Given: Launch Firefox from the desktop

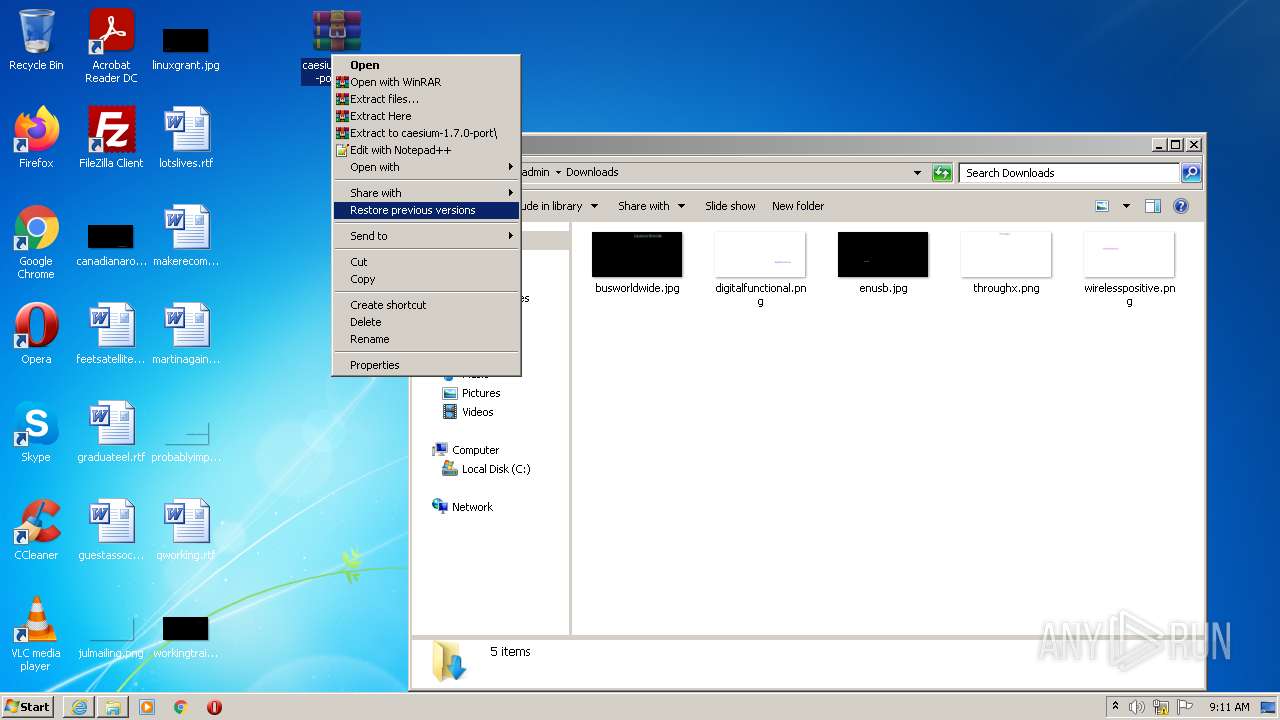Looking at the screenshot, I should (x=36, y=138).
